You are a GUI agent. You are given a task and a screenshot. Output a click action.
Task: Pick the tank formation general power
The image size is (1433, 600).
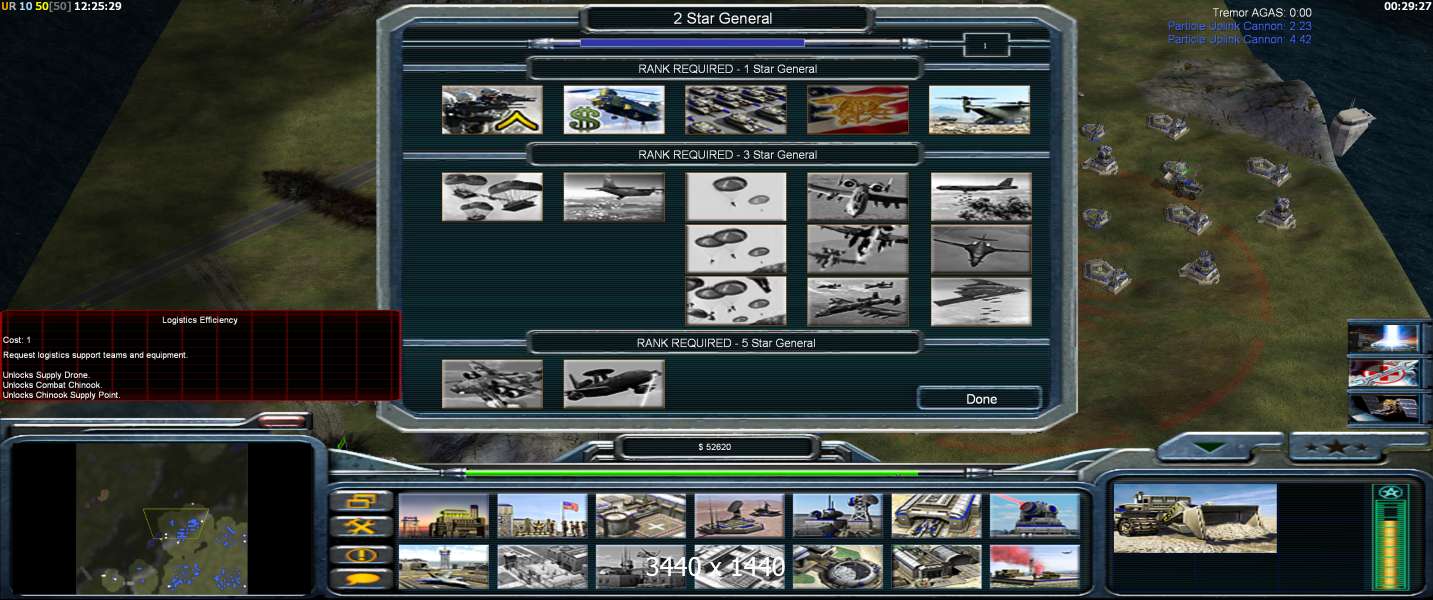pos(735,110)
